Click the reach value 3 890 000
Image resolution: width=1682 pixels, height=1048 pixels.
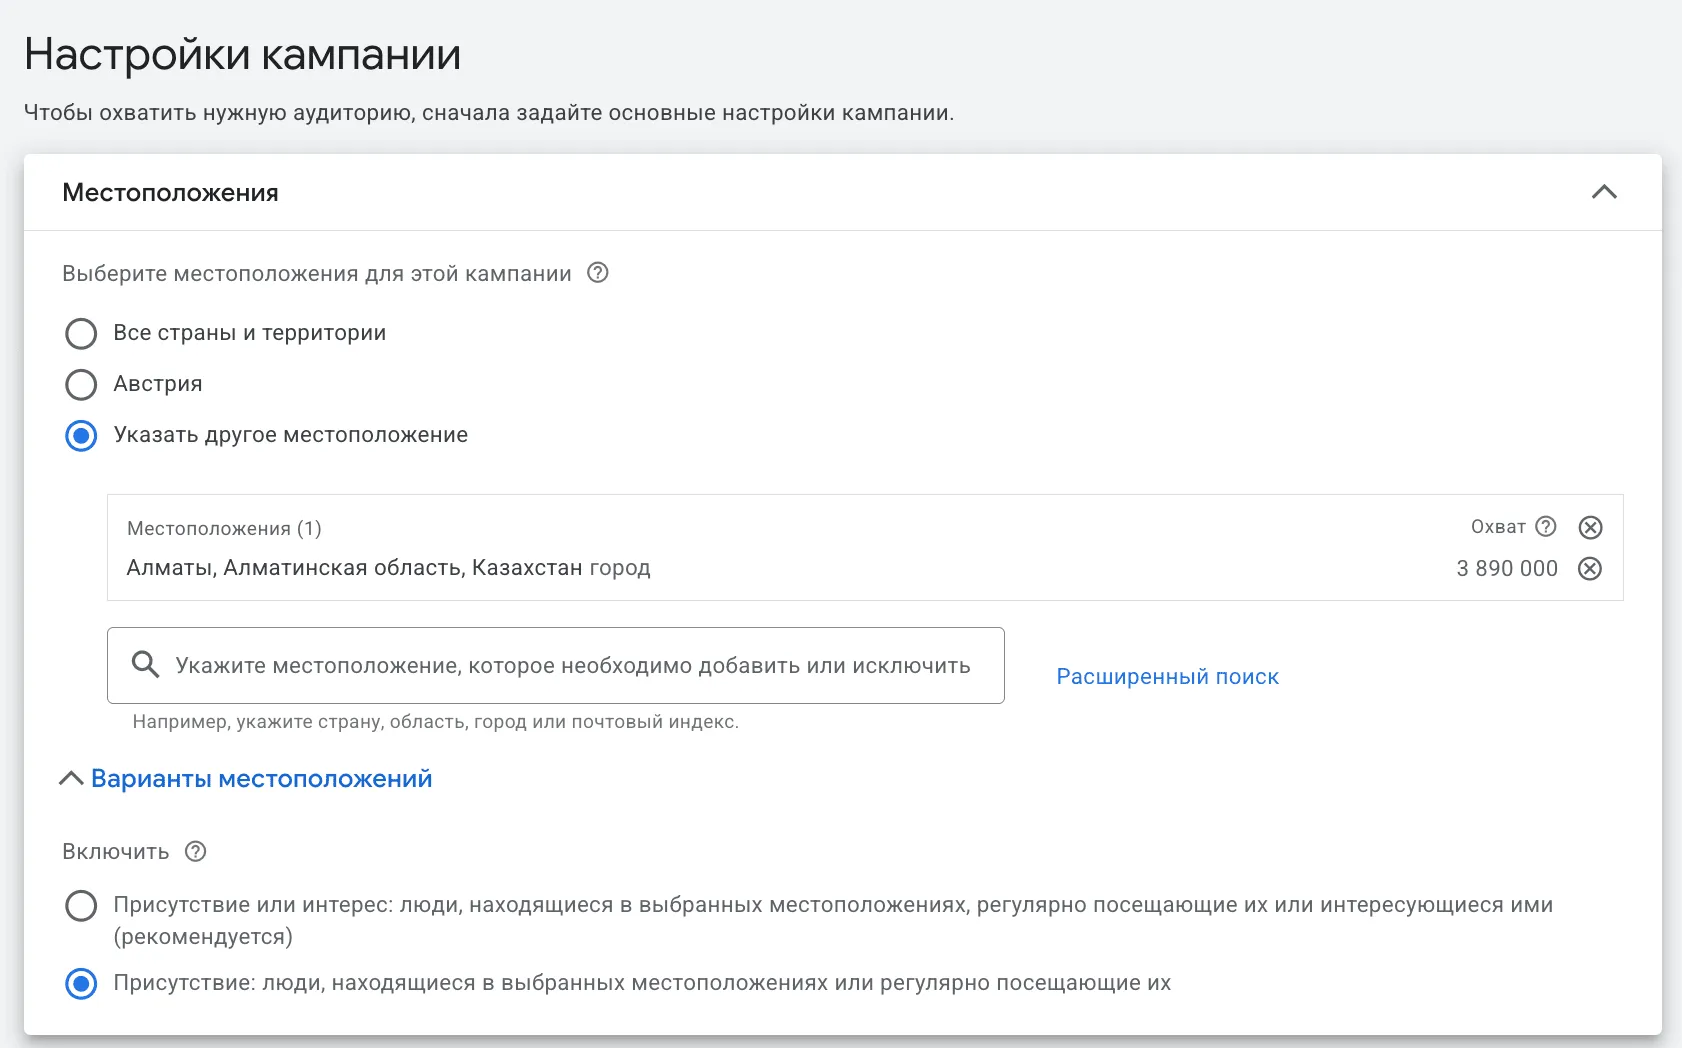tap(1507, 568)
